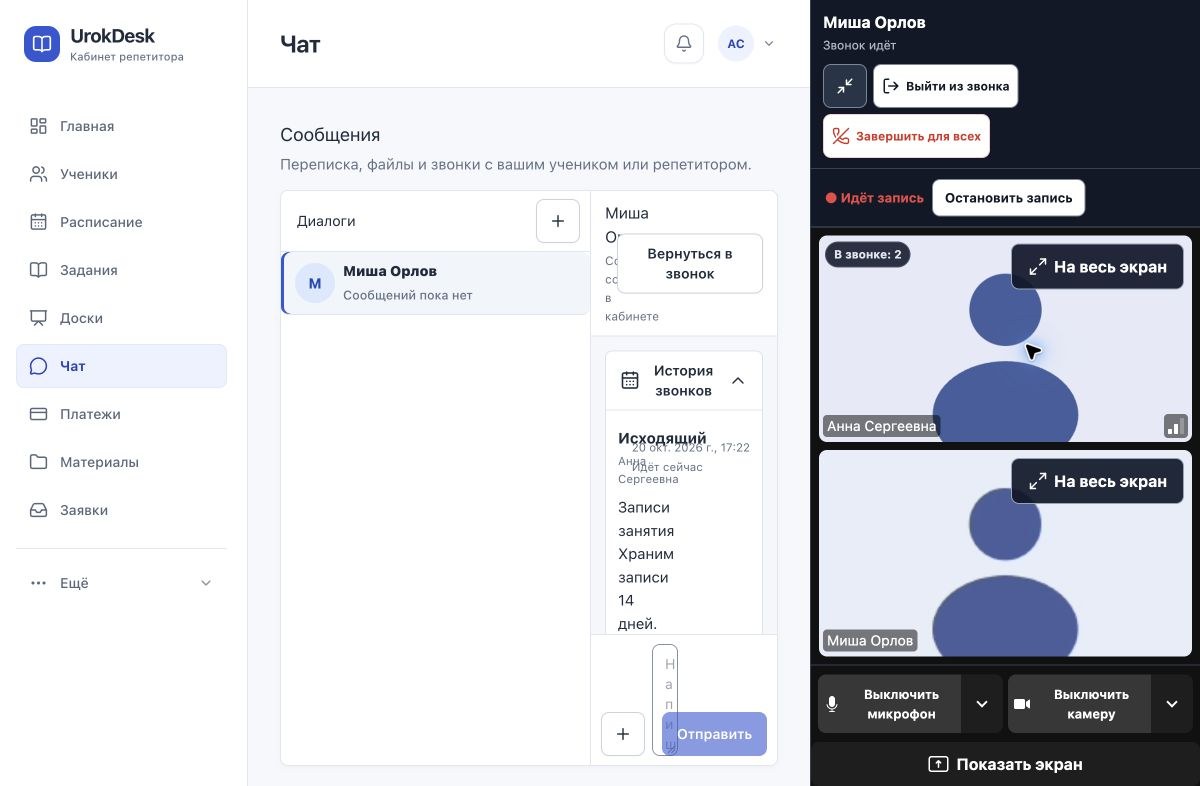Image resolution: width=1200 pixels, height=786 pixels.
Task: Attach a file with the plus button beside the message field
Action: point(623,734)
